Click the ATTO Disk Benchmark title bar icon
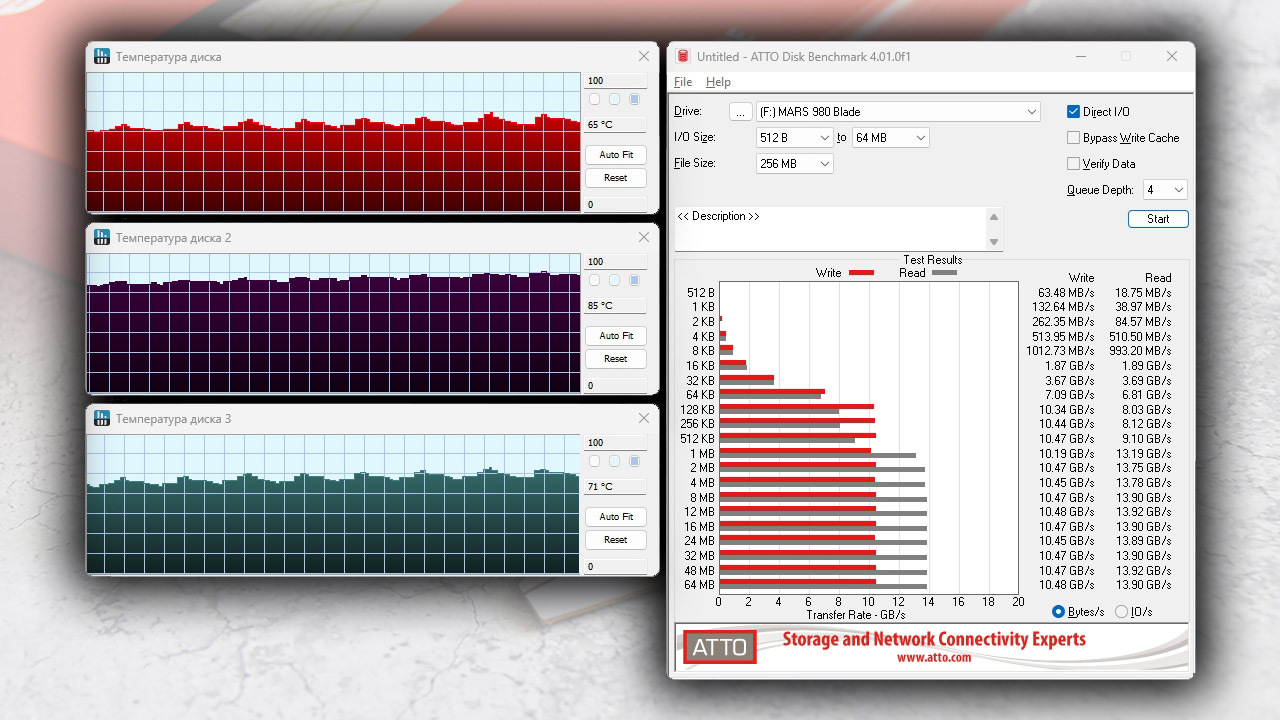This screenshot has height=720, width=1280. click(683, 57)
